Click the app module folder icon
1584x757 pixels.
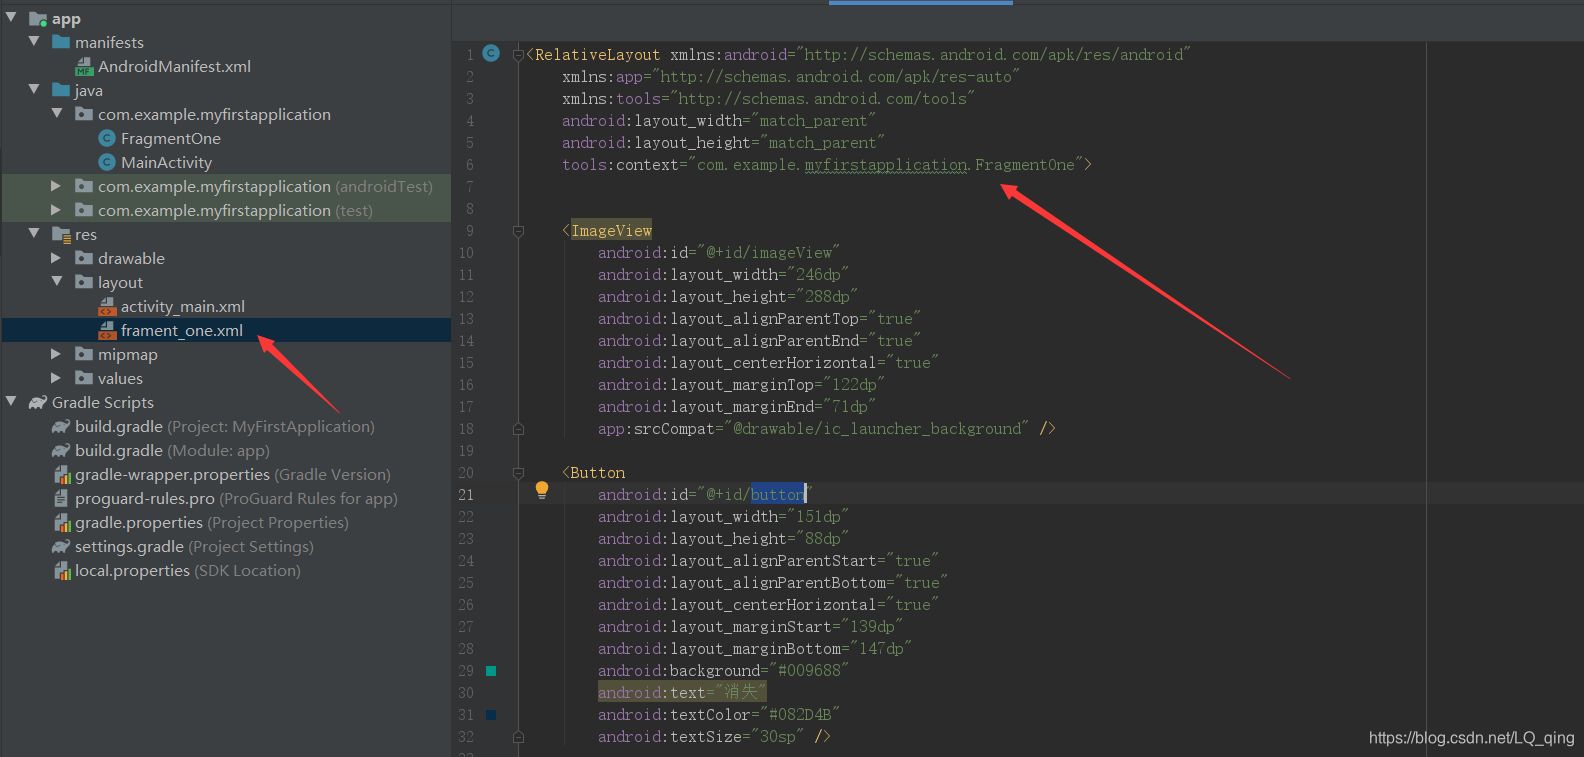(x=38, y=18)
